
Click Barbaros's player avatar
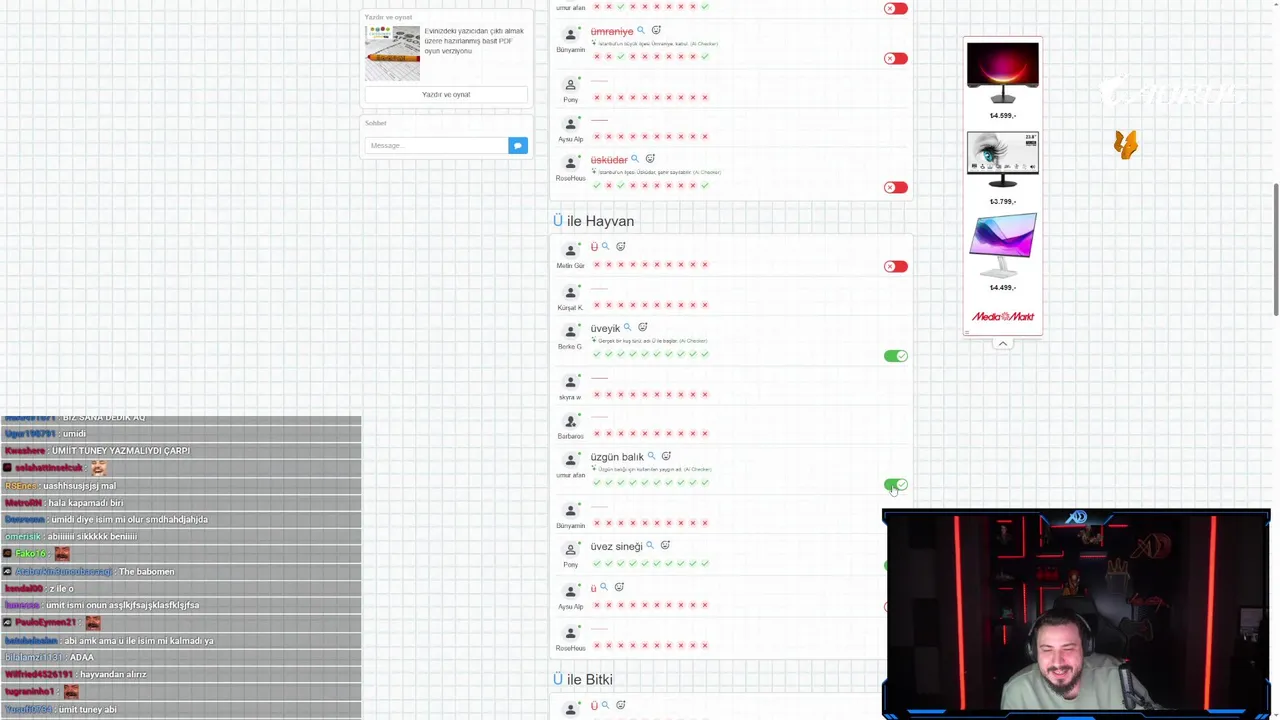pos(571,421)
